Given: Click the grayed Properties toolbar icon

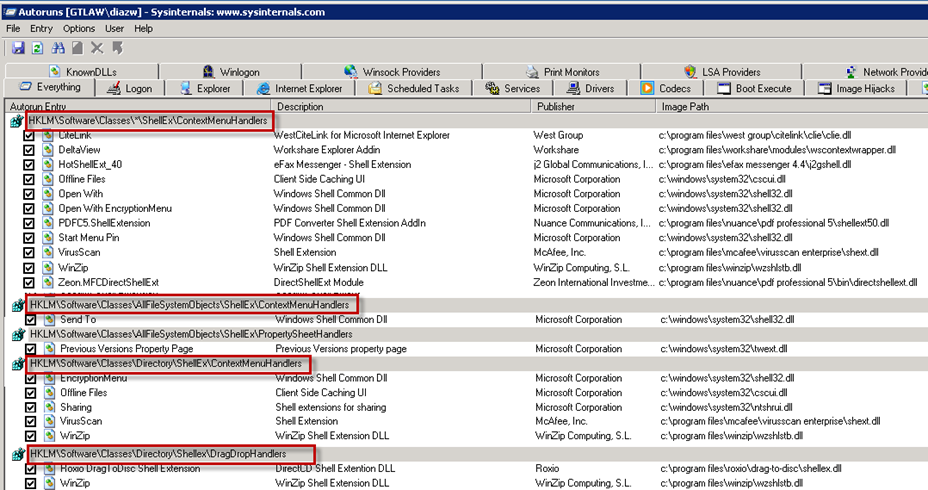Looking at the screenshot, I should pyautogui.click(x=77, y=48).
